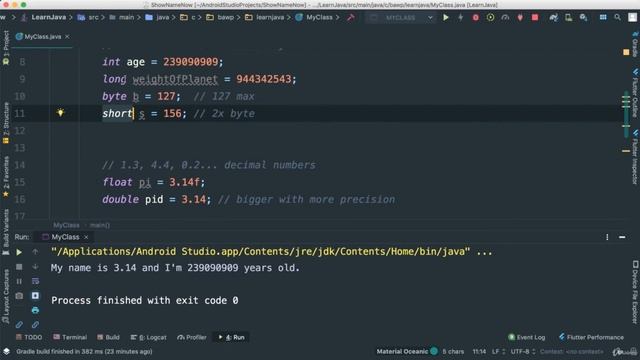Viewport: 640px width, 360px height.
Task: Click Attach Debugger to process icon
Action: pyautogui.click(x=520, y=18)
